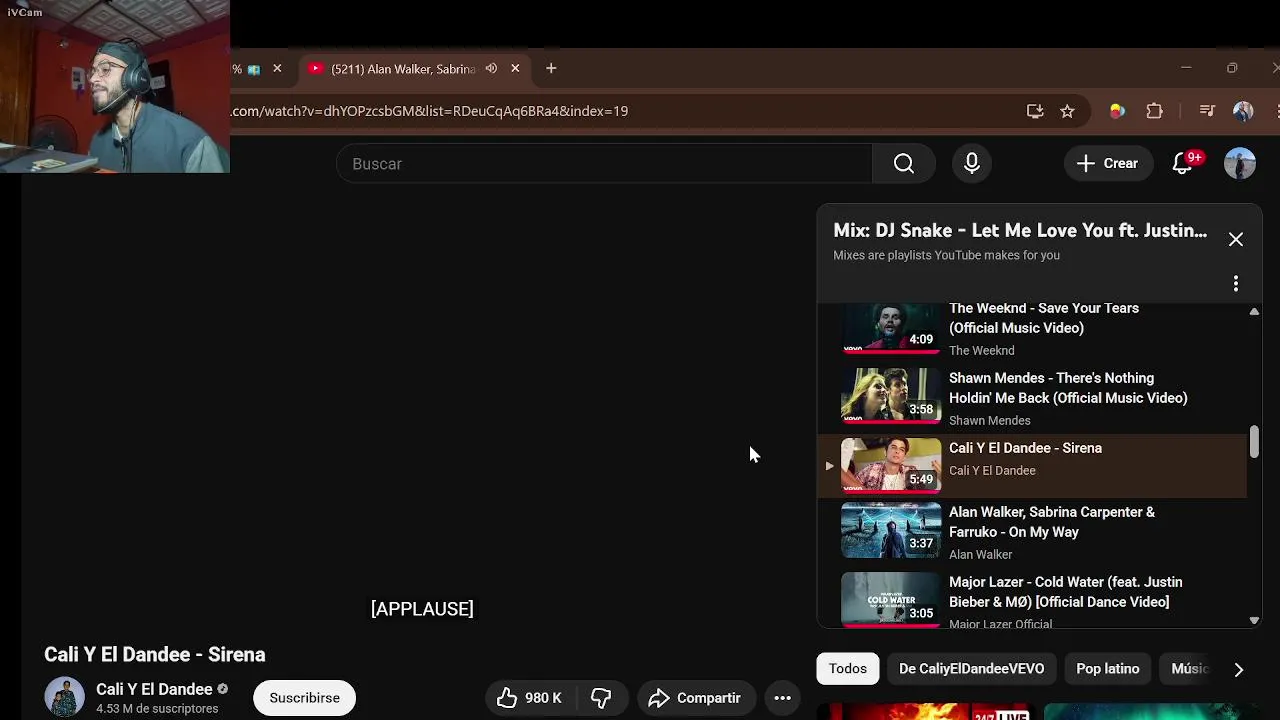Close the first browser tab ending in %
Viewport: 1280px width, 720px height.
[x=277, y=68]
